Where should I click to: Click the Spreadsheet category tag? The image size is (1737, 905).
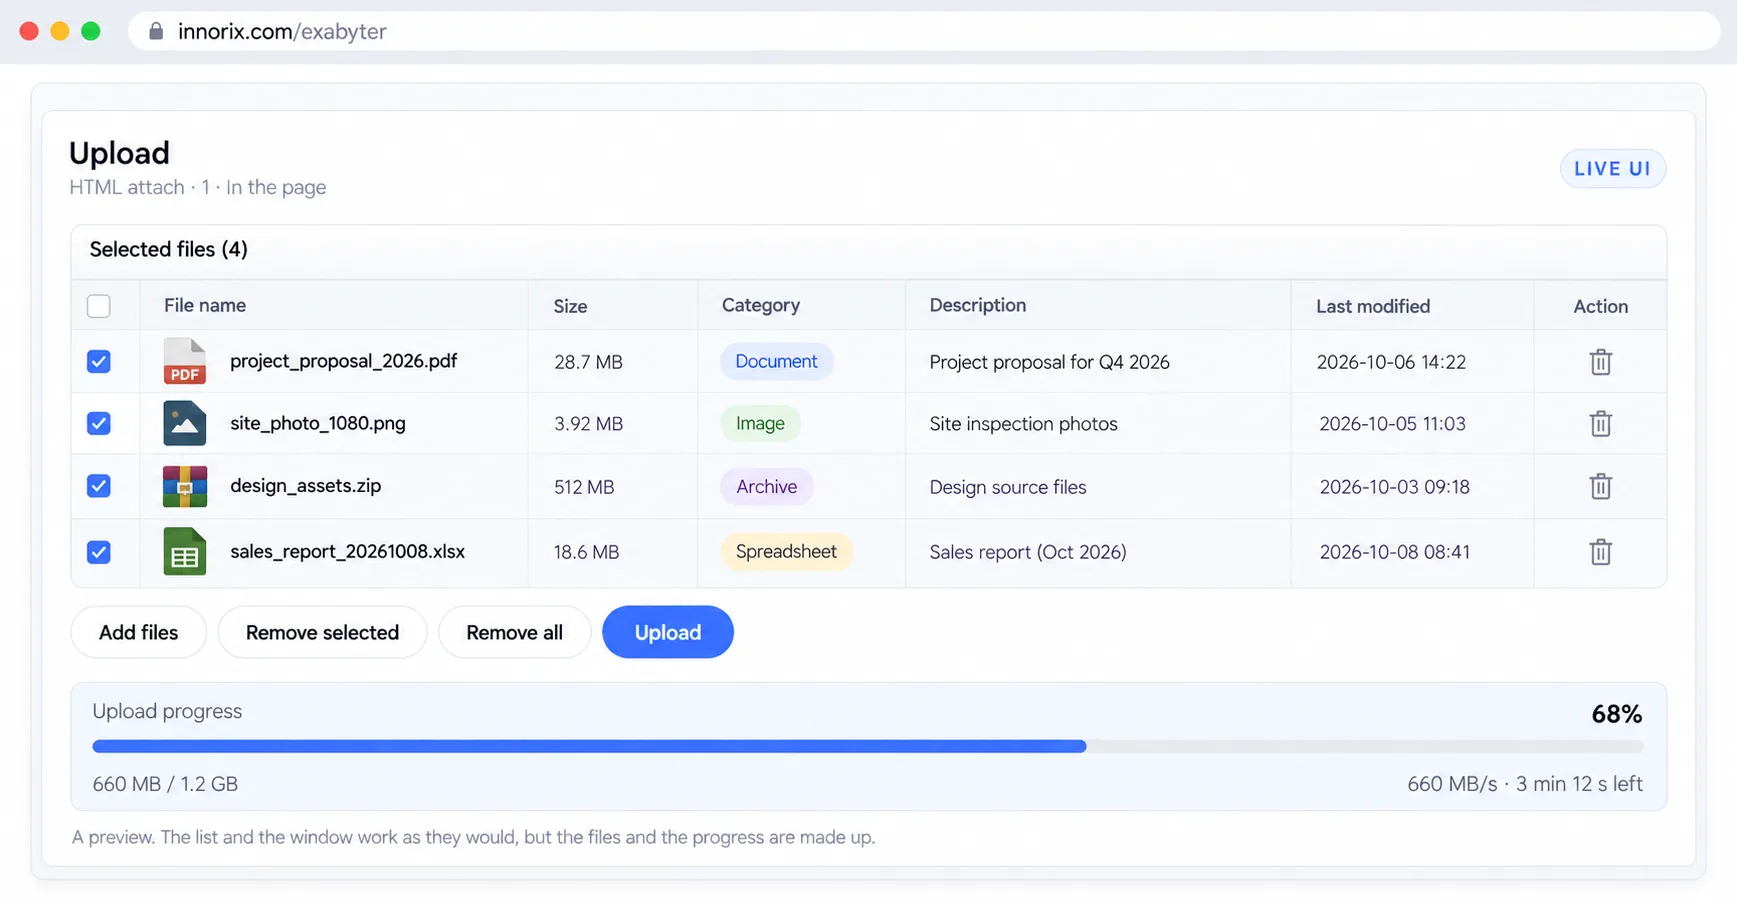click(x=786, y=551)
